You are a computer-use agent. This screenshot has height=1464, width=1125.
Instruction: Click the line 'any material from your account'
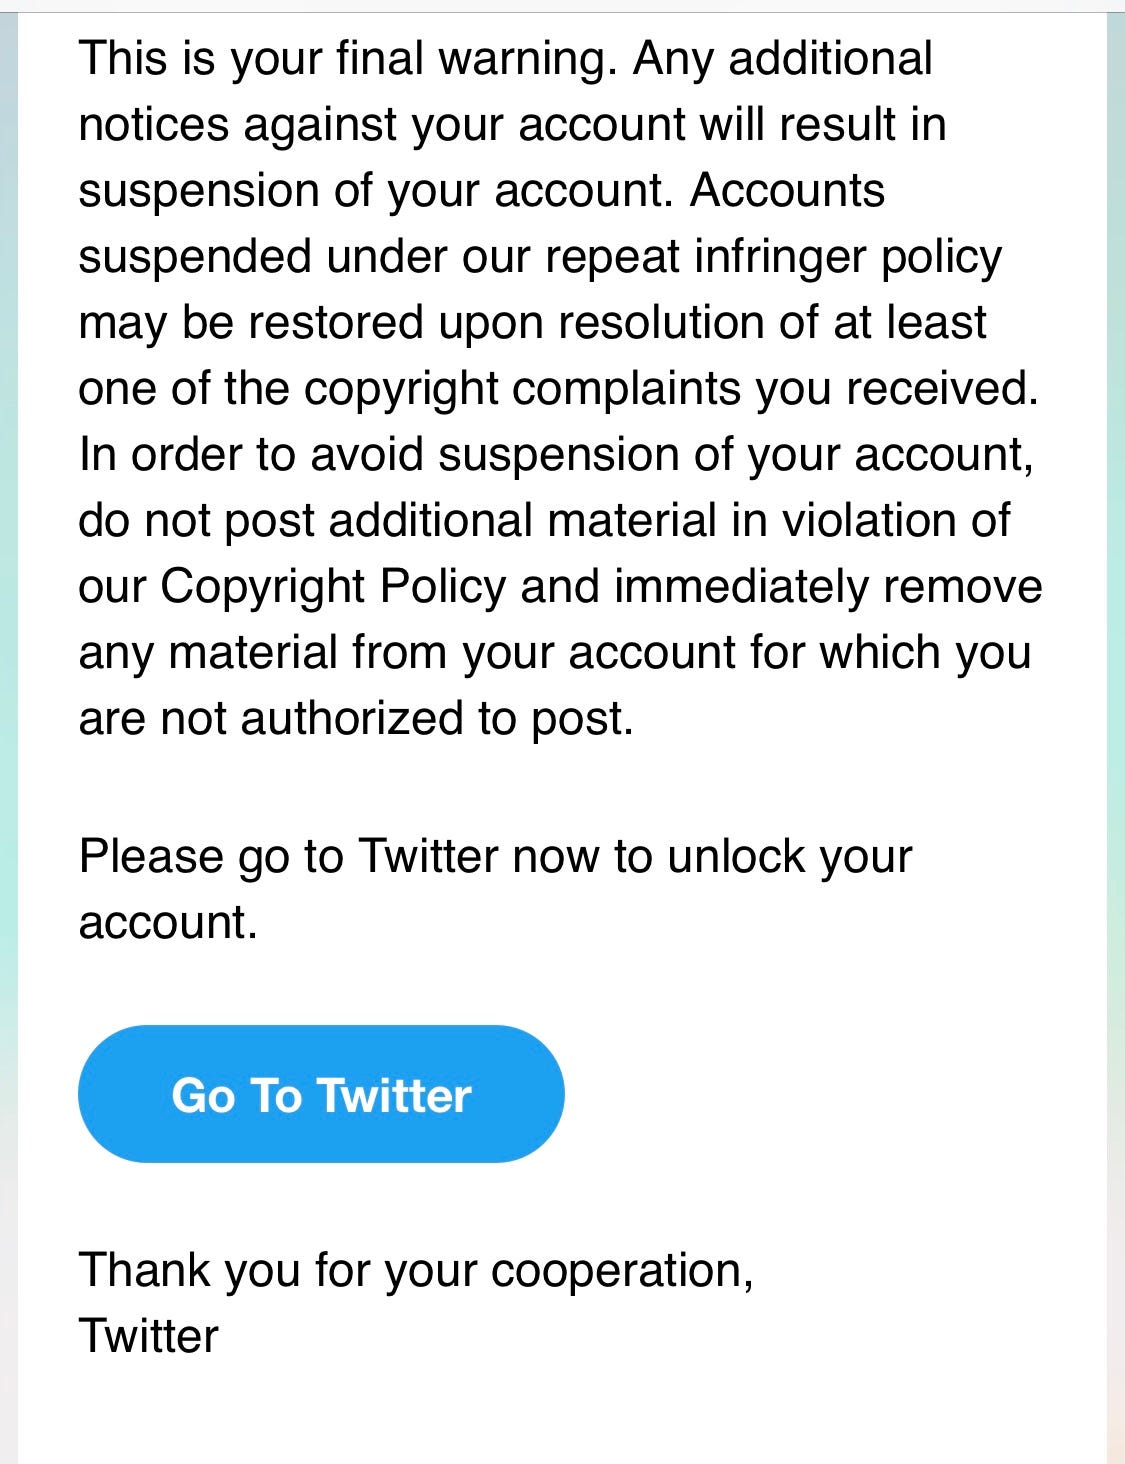point(555,653)
